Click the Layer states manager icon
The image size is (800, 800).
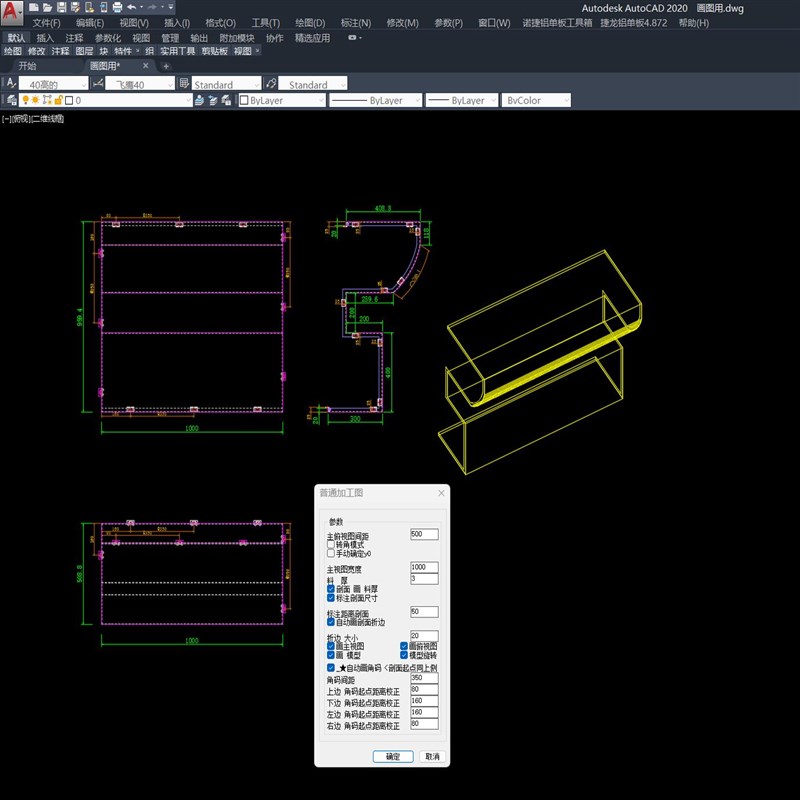click(226, 100)
